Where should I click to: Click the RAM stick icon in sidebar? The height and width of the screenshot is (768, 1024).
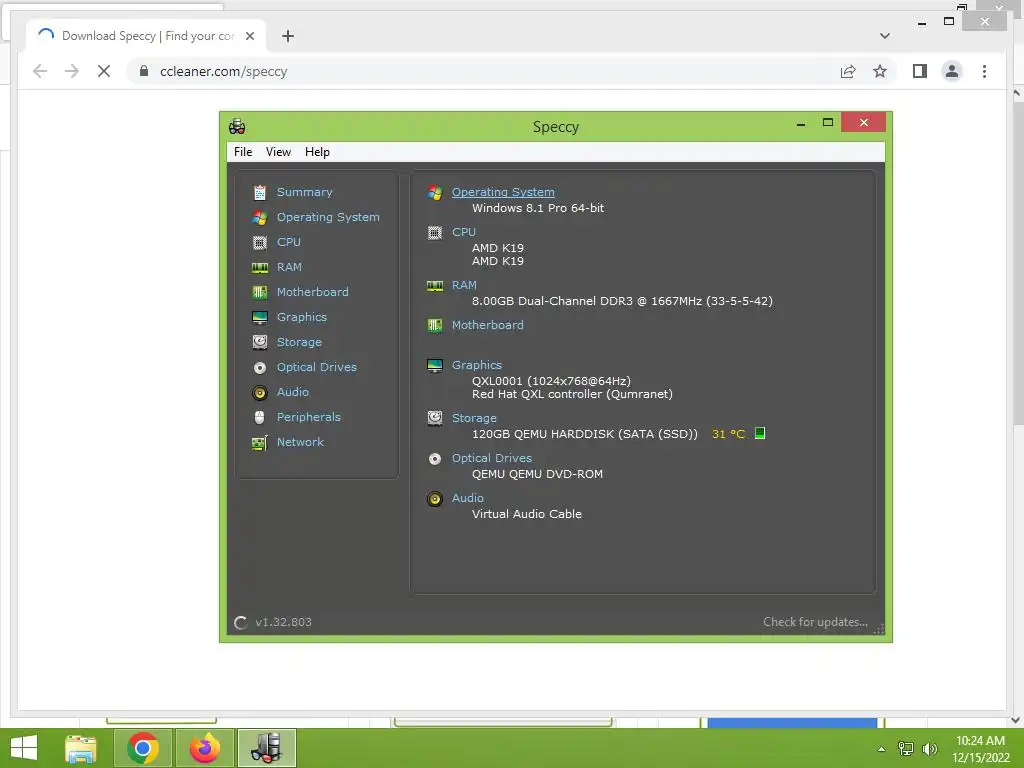tap(260, 267)
